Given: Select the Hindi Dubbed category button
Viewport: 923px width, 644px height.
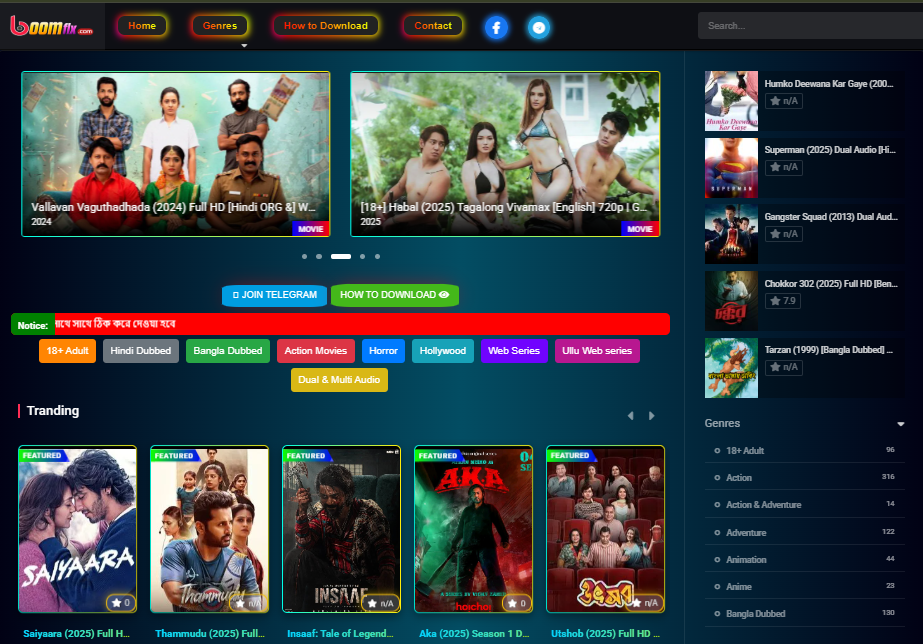Looking at the screenshot, I should coord(141,351).
